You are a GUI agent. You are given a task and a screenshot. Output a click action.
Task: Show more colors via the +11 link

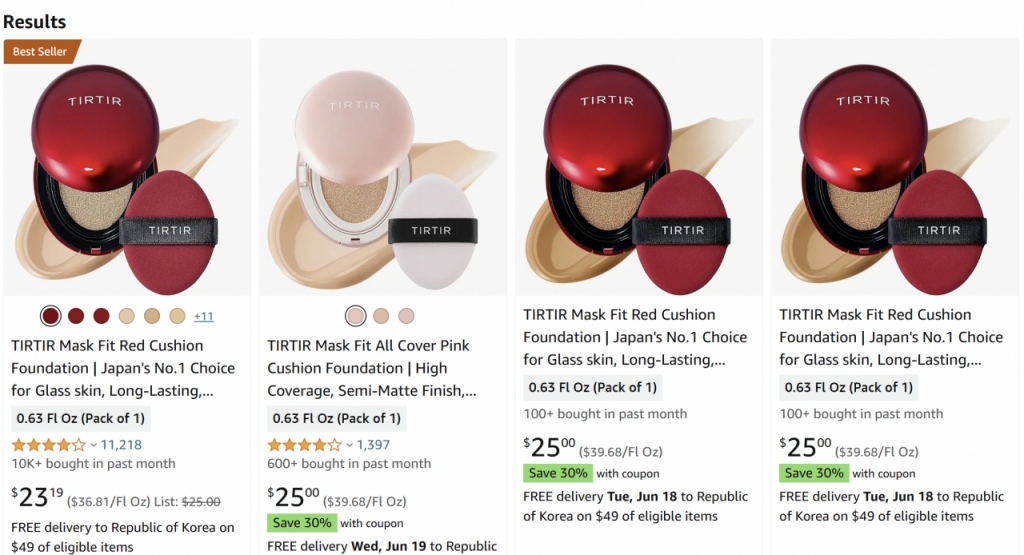204,316
